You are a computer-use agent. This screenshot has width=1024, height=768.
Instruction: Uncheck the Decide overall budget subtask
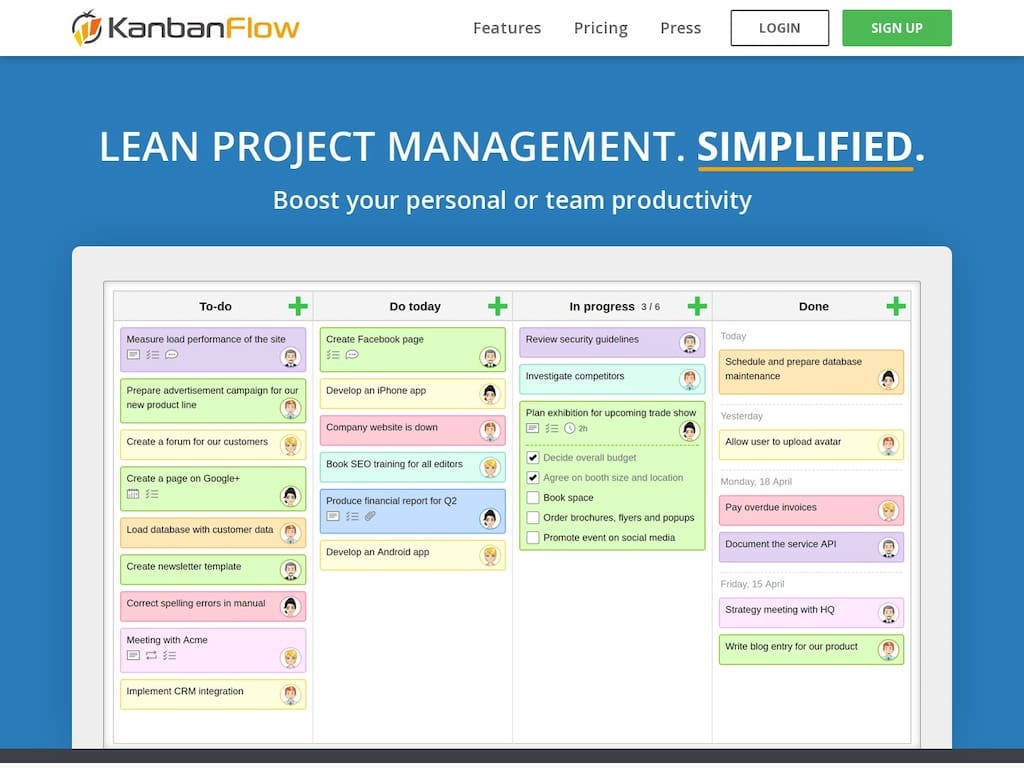click(533, 457)
